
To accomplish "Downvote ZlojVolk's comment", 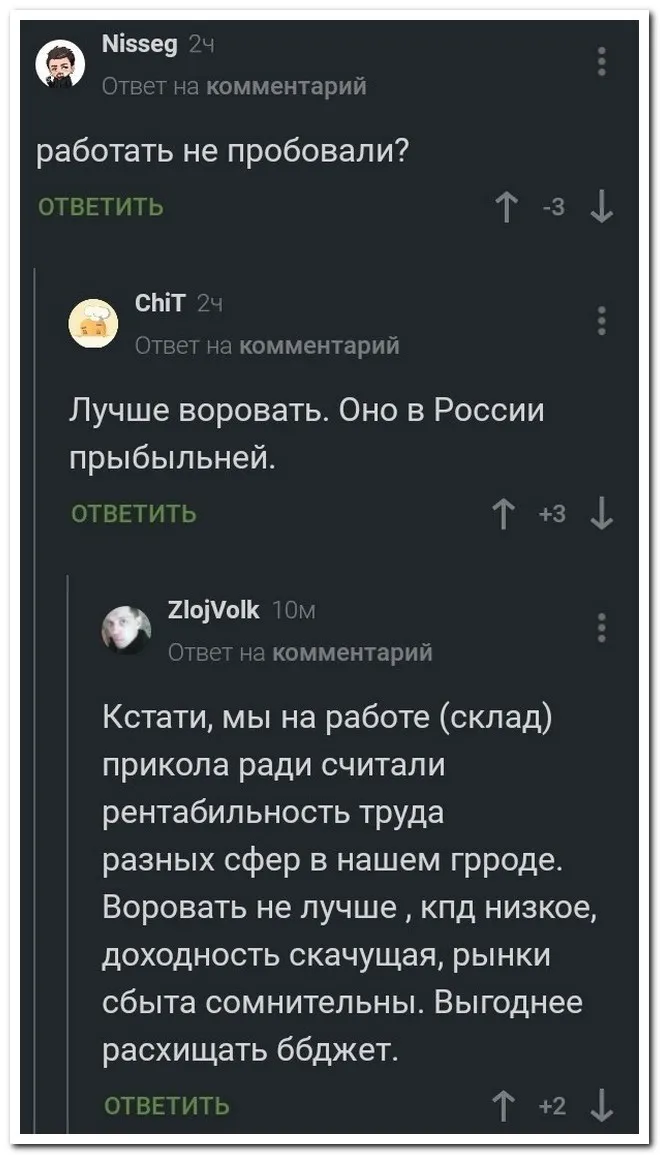I will [601, 1105].
